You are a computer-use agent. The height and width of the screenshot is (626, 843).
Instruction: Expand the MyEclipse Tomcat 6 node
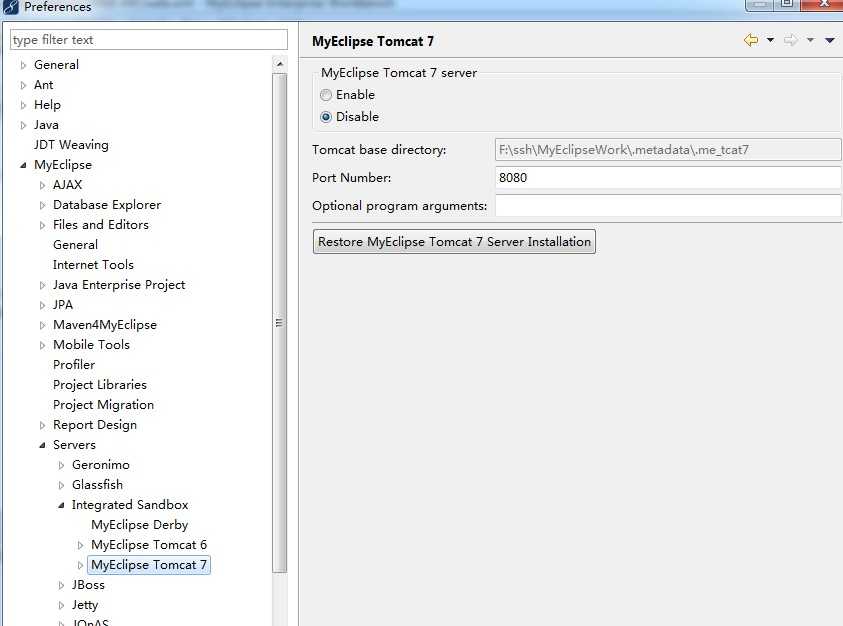(81, 545)
